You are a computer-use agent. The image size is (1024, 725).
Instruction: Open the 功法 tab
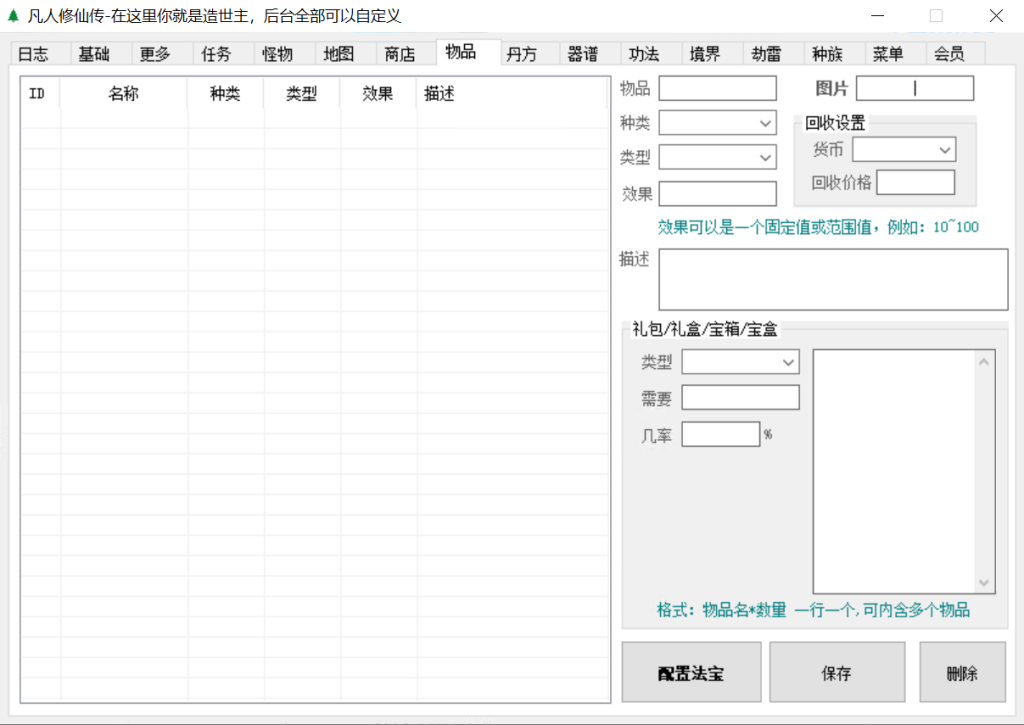point(644,54)
